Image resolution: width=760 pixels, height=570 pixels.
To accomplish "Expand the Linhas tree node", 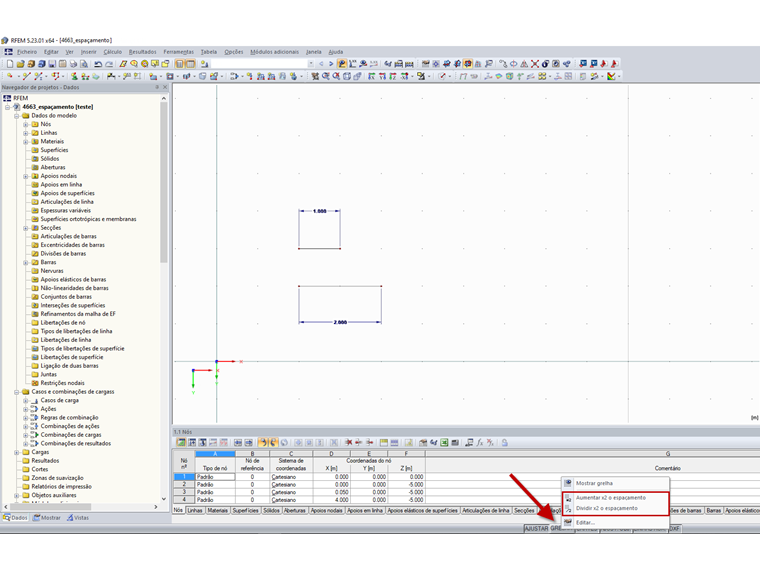I will tap(26, 133).
